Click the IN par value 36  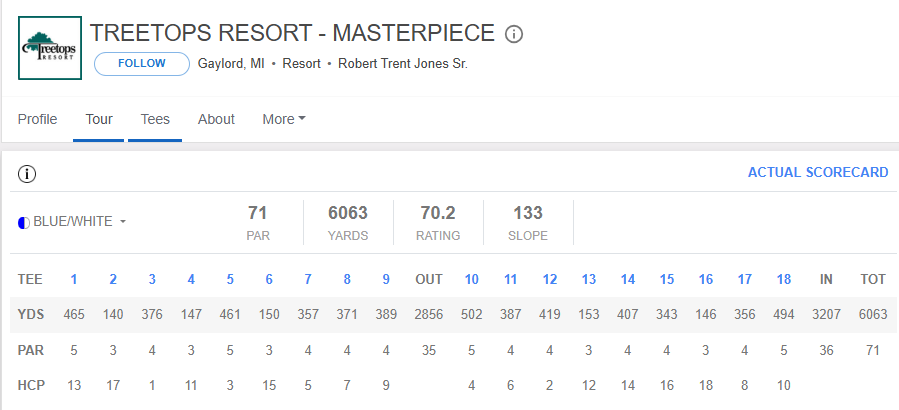[826, 350]
